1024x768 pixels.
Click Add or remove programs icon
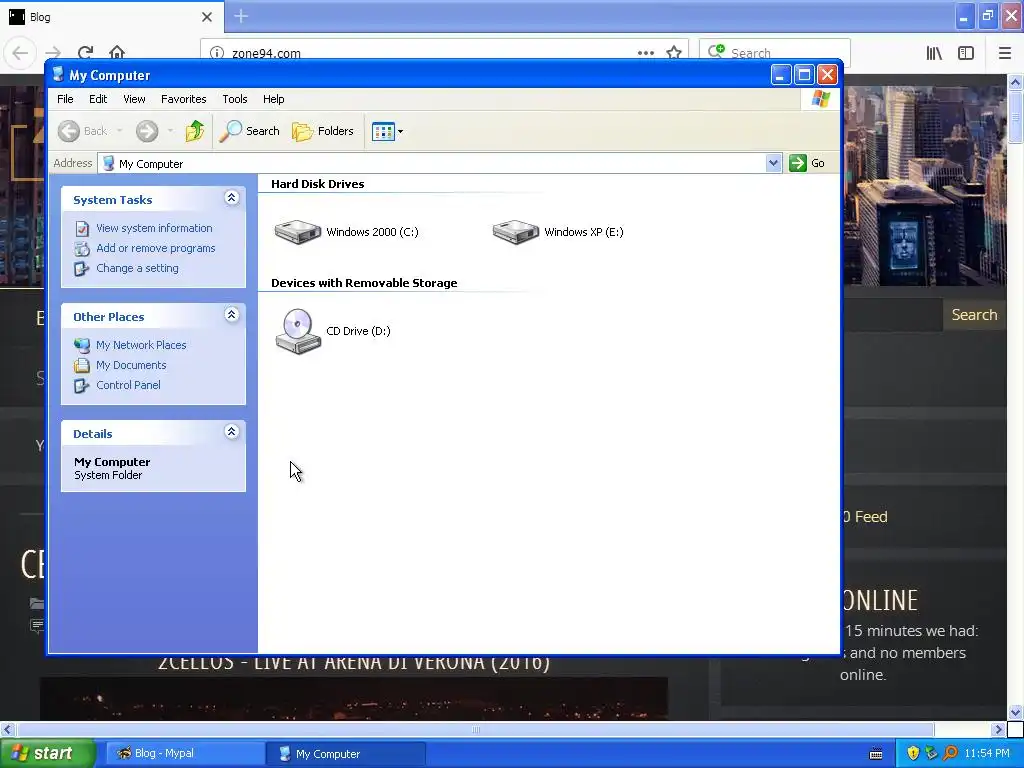coord(82,249)
